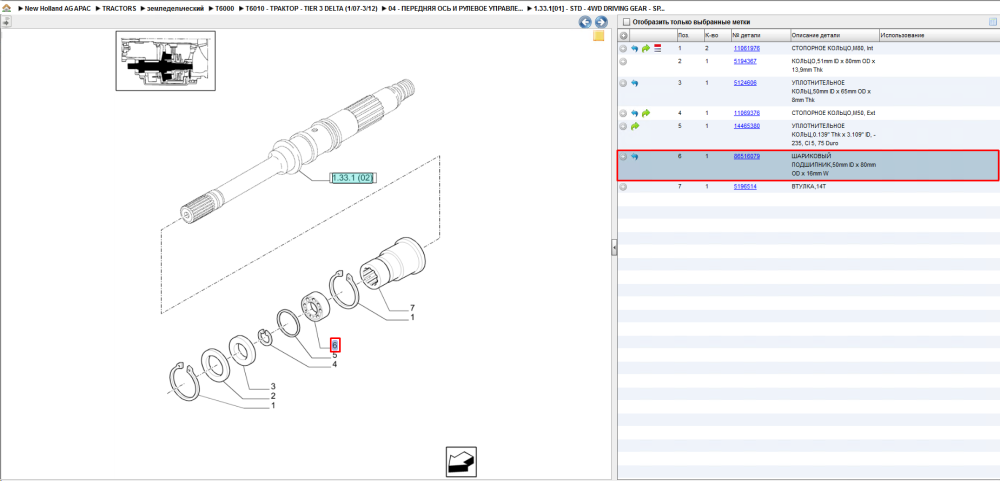Open 1.33.1[01] 4WD DRIVING GEAR breadcrumb

pyautogui.click(x=598, y=9)
